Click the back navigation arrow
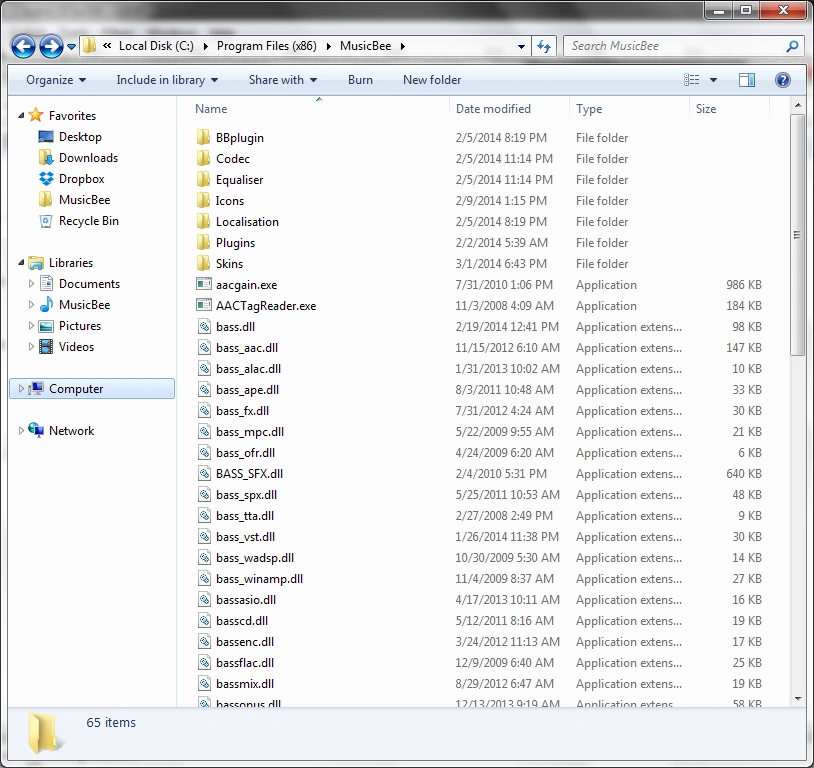This screenshot has width=814, height=768. pos(22,46)
